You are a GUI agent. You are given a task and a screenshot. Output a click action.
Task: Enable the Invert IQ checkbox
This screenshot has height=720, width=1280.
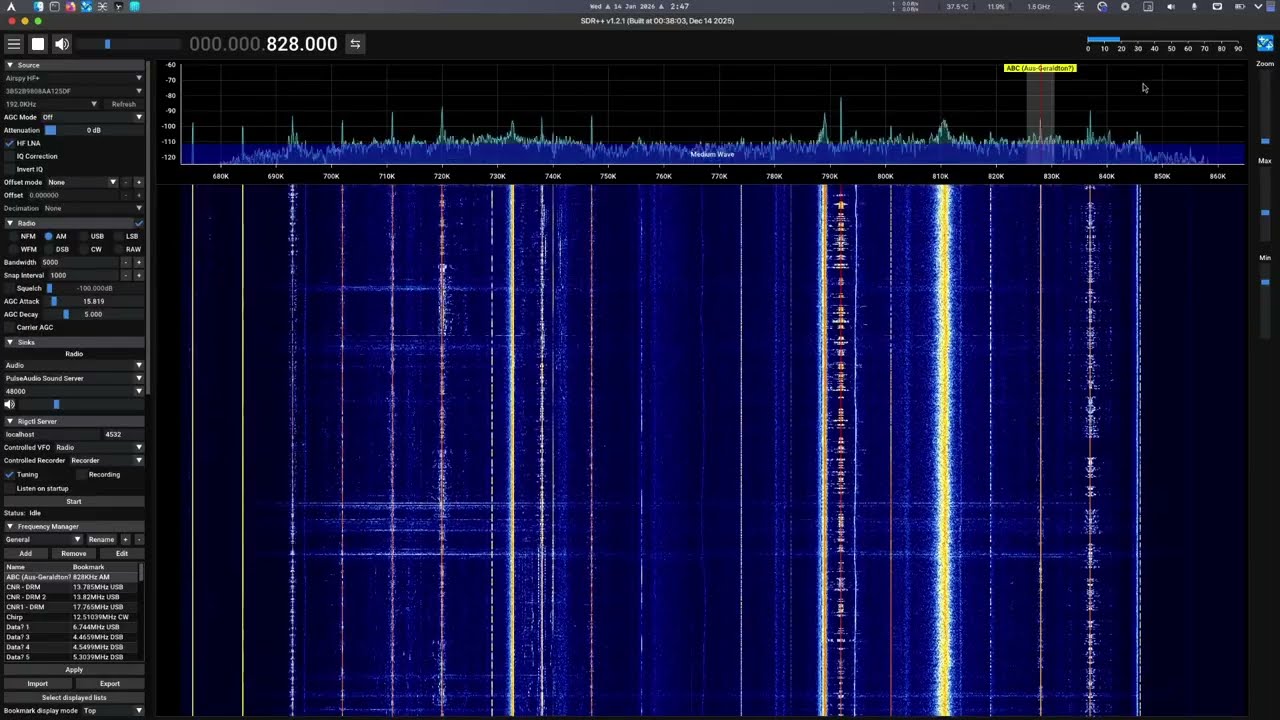pos(9,169)
